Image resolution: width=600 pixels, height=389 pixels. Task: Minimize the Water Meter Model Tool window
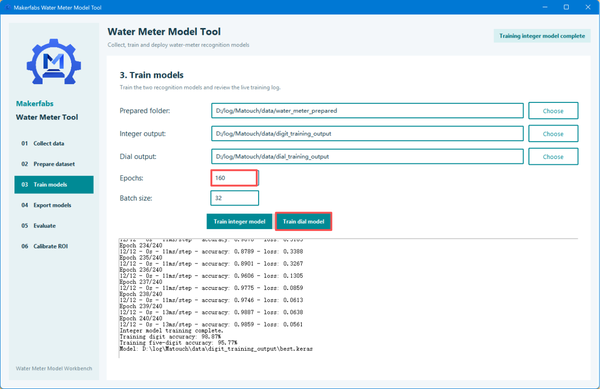545,7
